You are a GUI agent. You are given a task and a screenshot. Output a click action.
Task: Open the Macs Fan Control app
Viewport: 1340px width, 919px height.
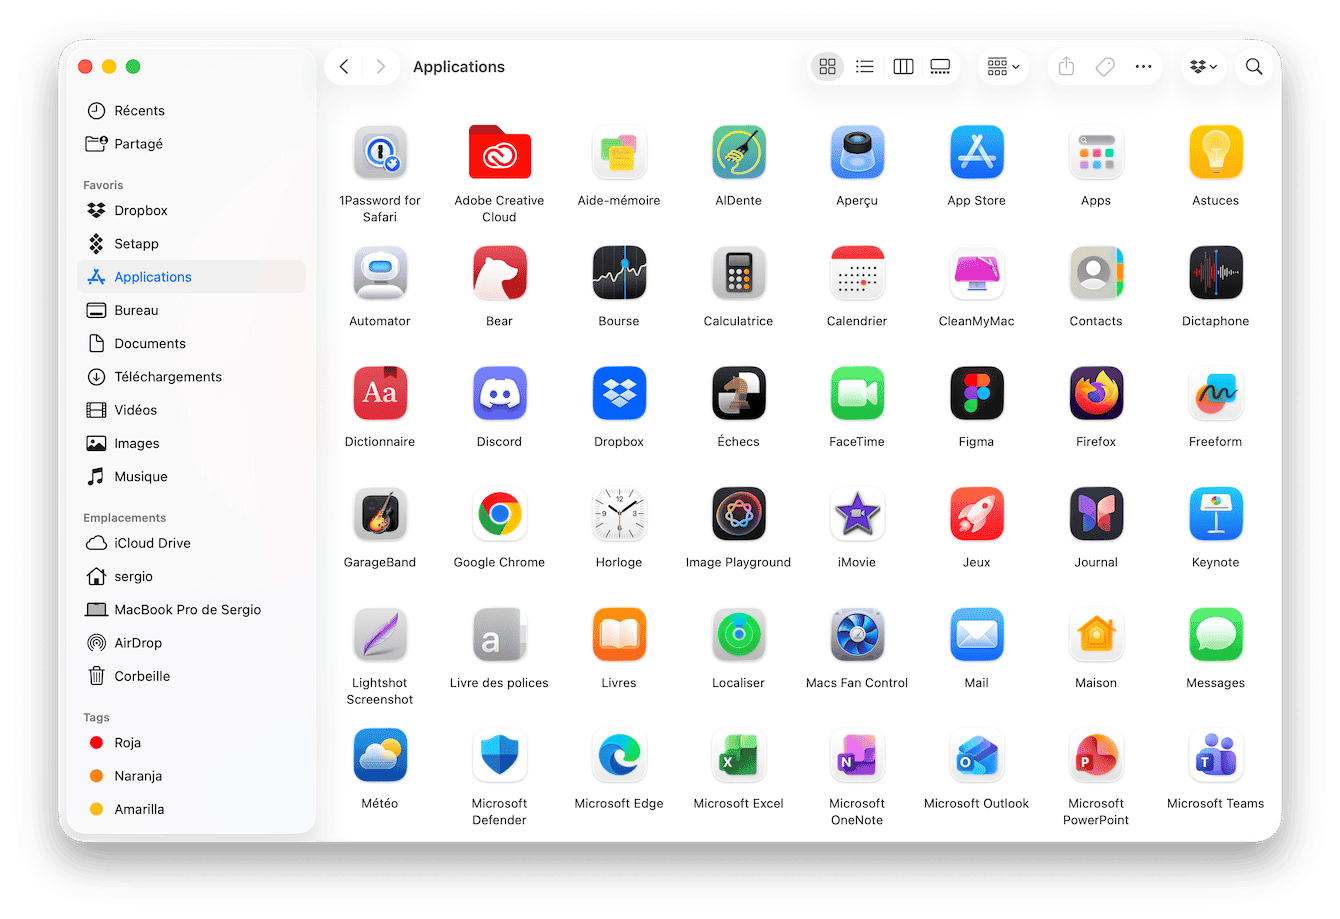[x=857, y=634]
